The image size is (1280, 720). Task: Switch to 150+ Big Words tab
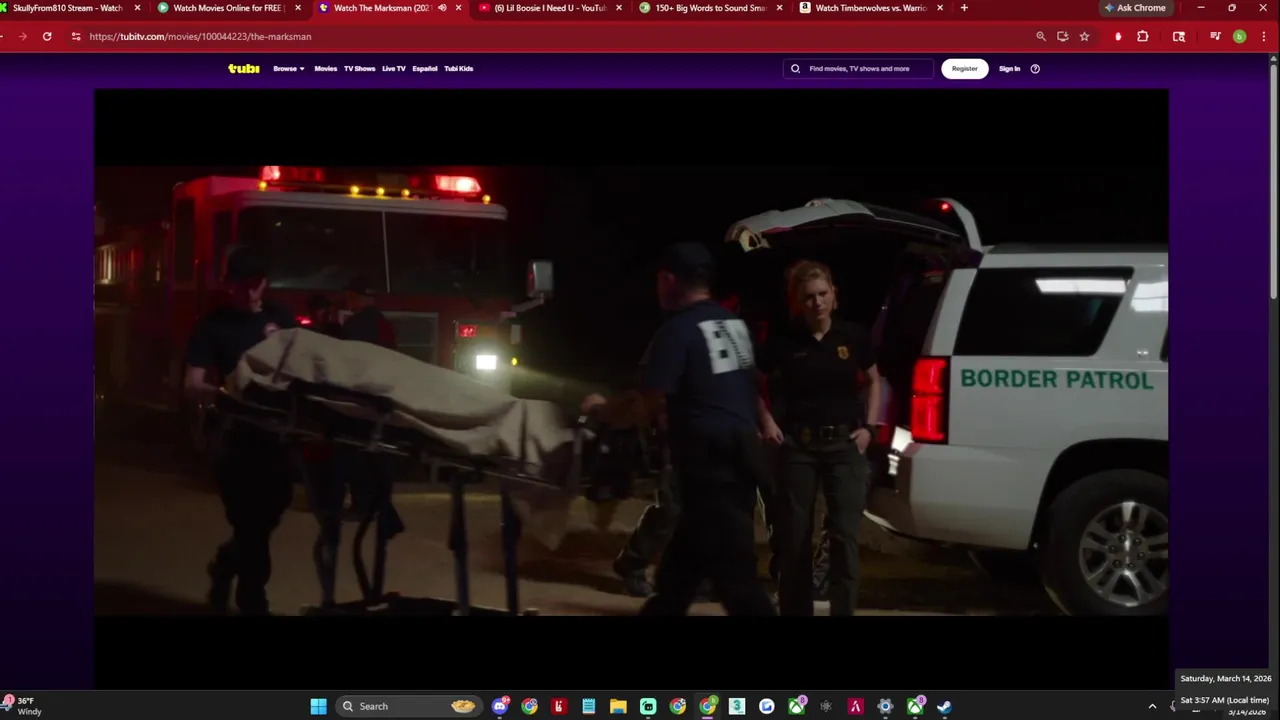pyautogui.click(x=710, y=8)
